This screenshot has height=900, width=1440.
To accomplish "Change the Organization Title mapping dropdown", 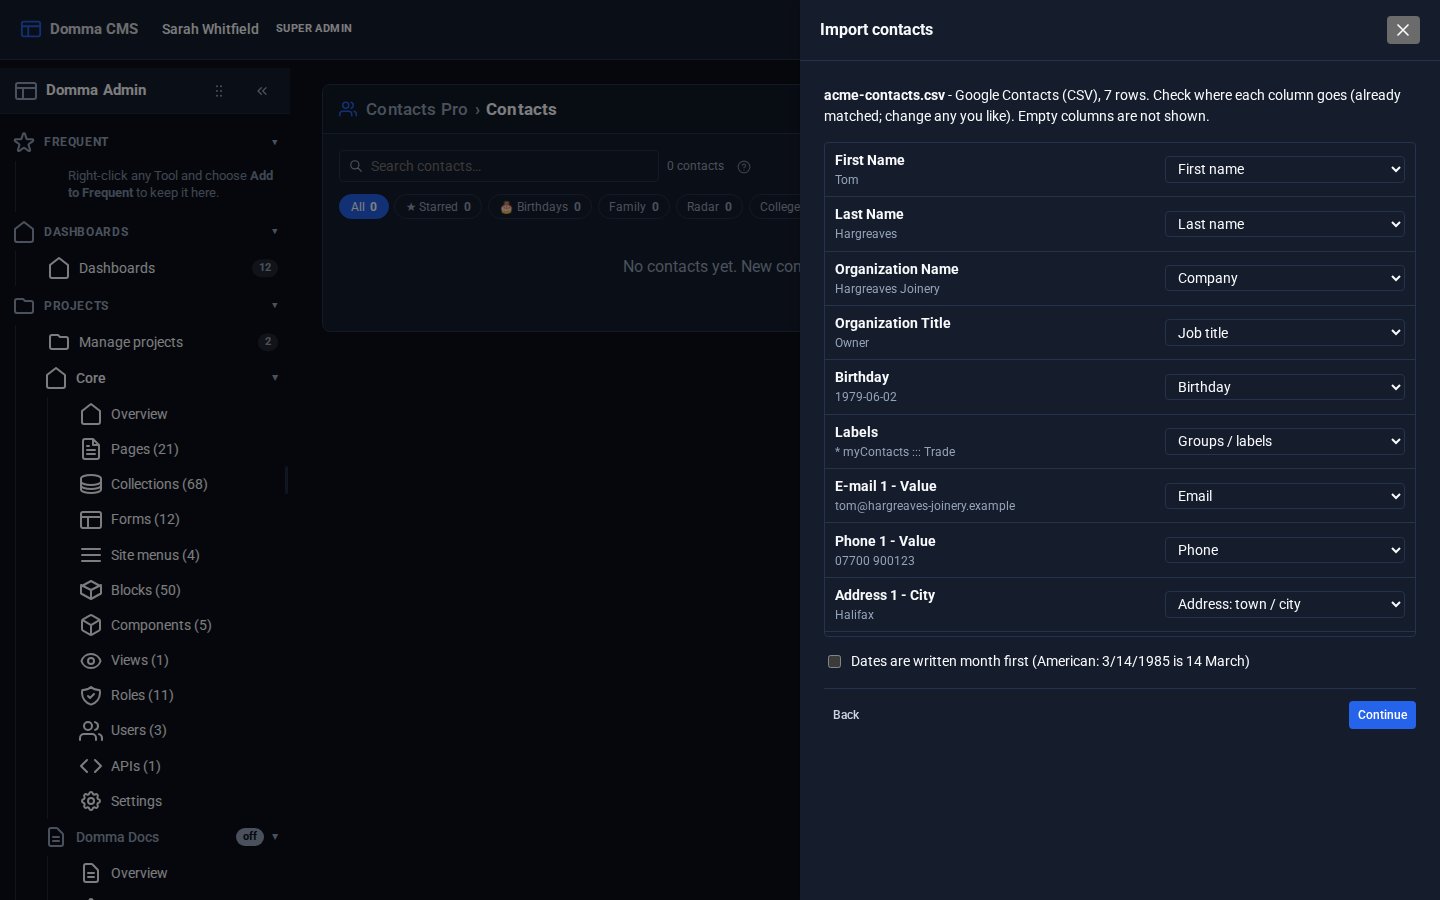I will coord(1284,333).
